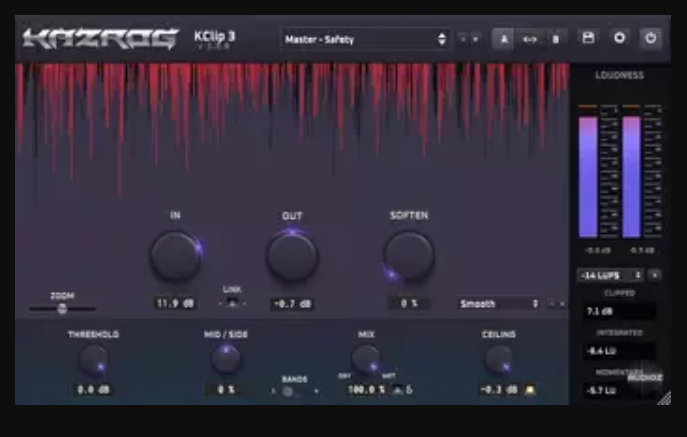
Task: Click the right meter peak dB value
Action: 642,251
